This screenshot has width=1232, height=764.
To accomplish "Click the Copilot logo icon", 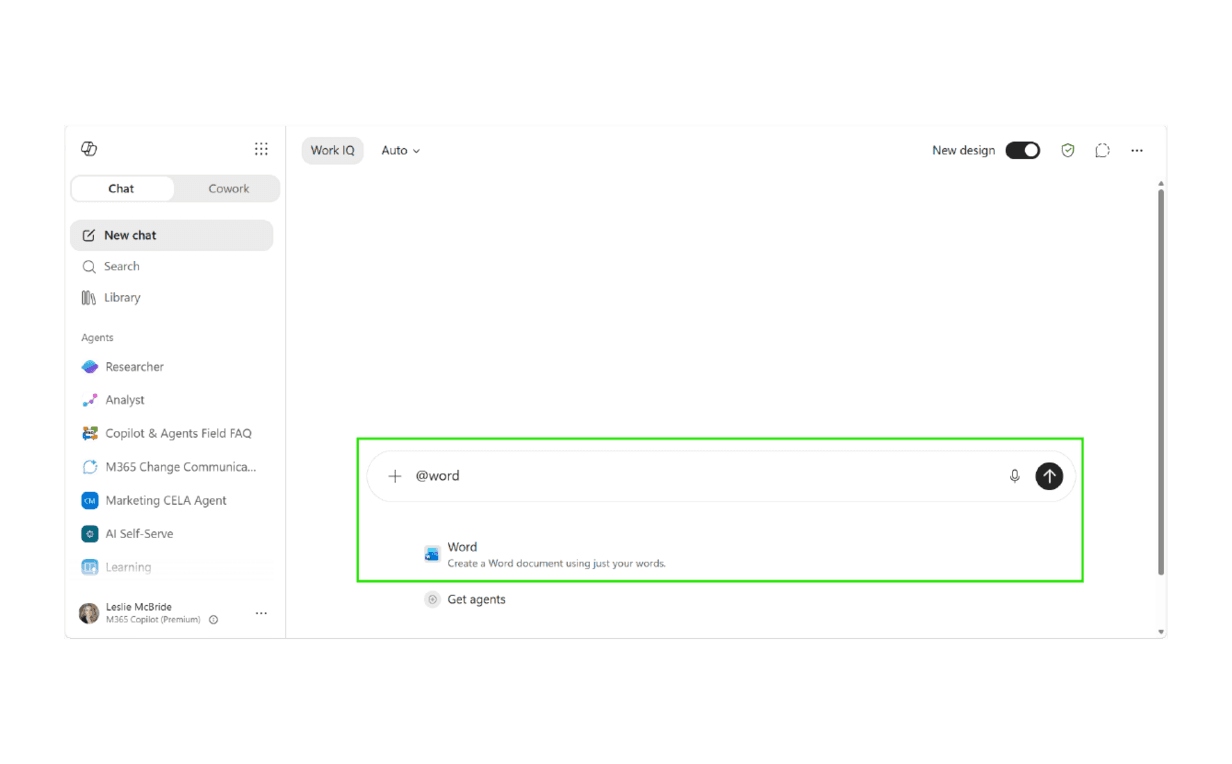I will coord(89,149).
